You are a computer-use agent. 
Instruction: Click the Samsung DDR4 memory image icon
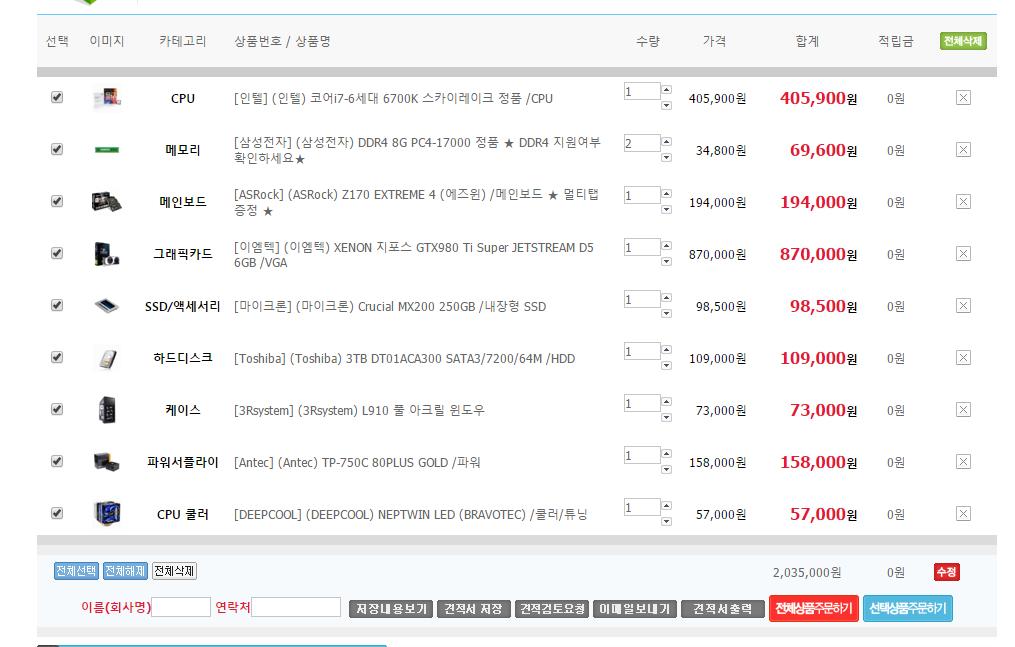[106, 150]
